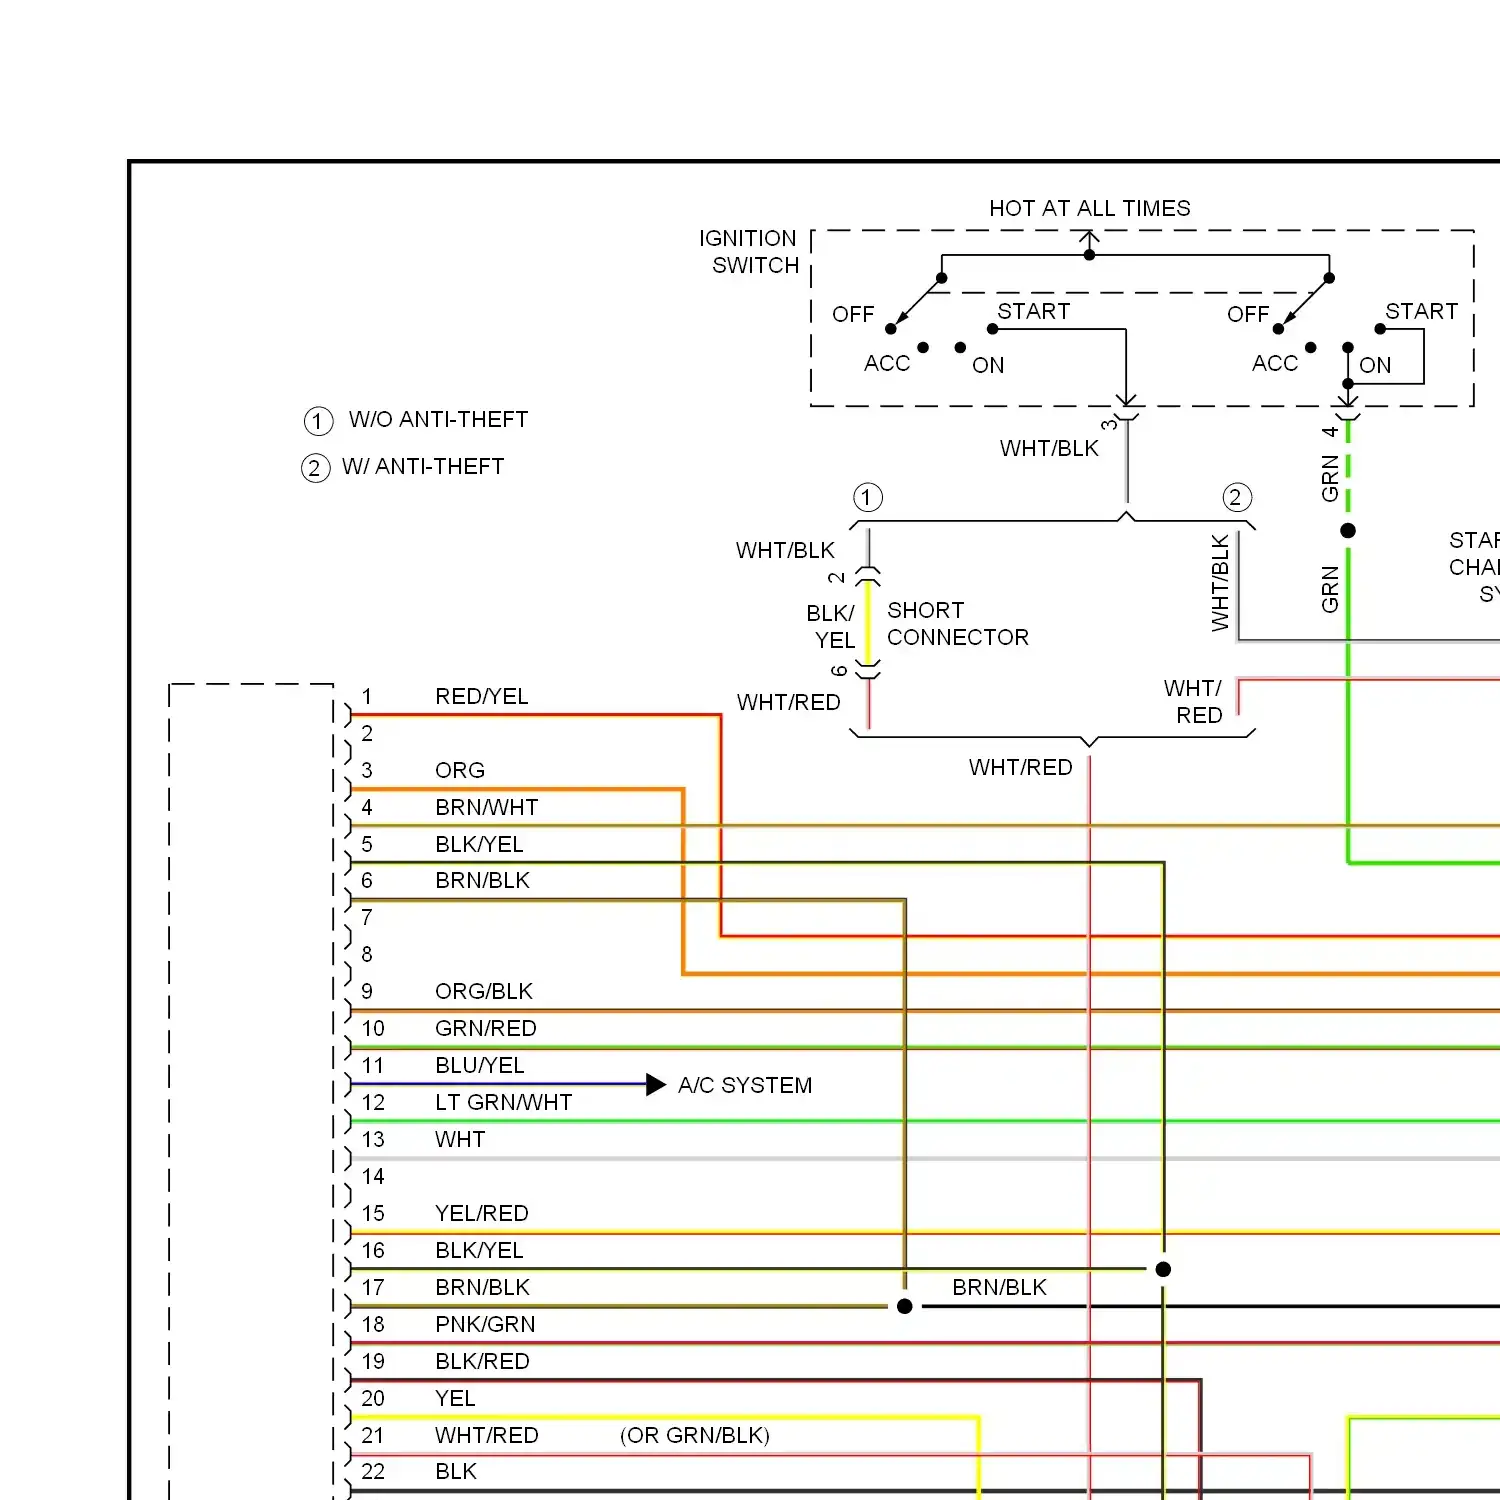Select the vertical WHT/BLK label under option 2
This screenshot has height=1500, width=1500.
tap(1220, 583)
